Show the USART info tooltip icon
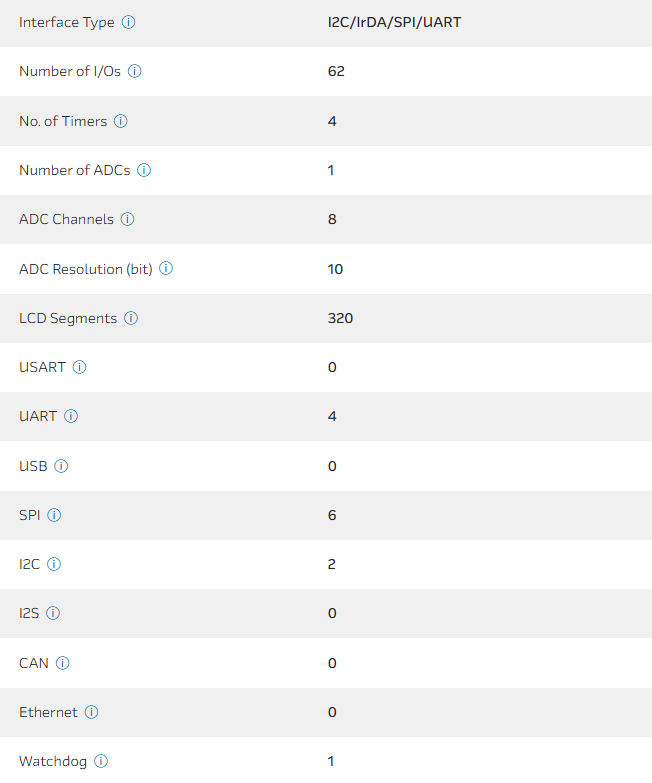This screenshot has width=652, height=783. click(79, 367)
